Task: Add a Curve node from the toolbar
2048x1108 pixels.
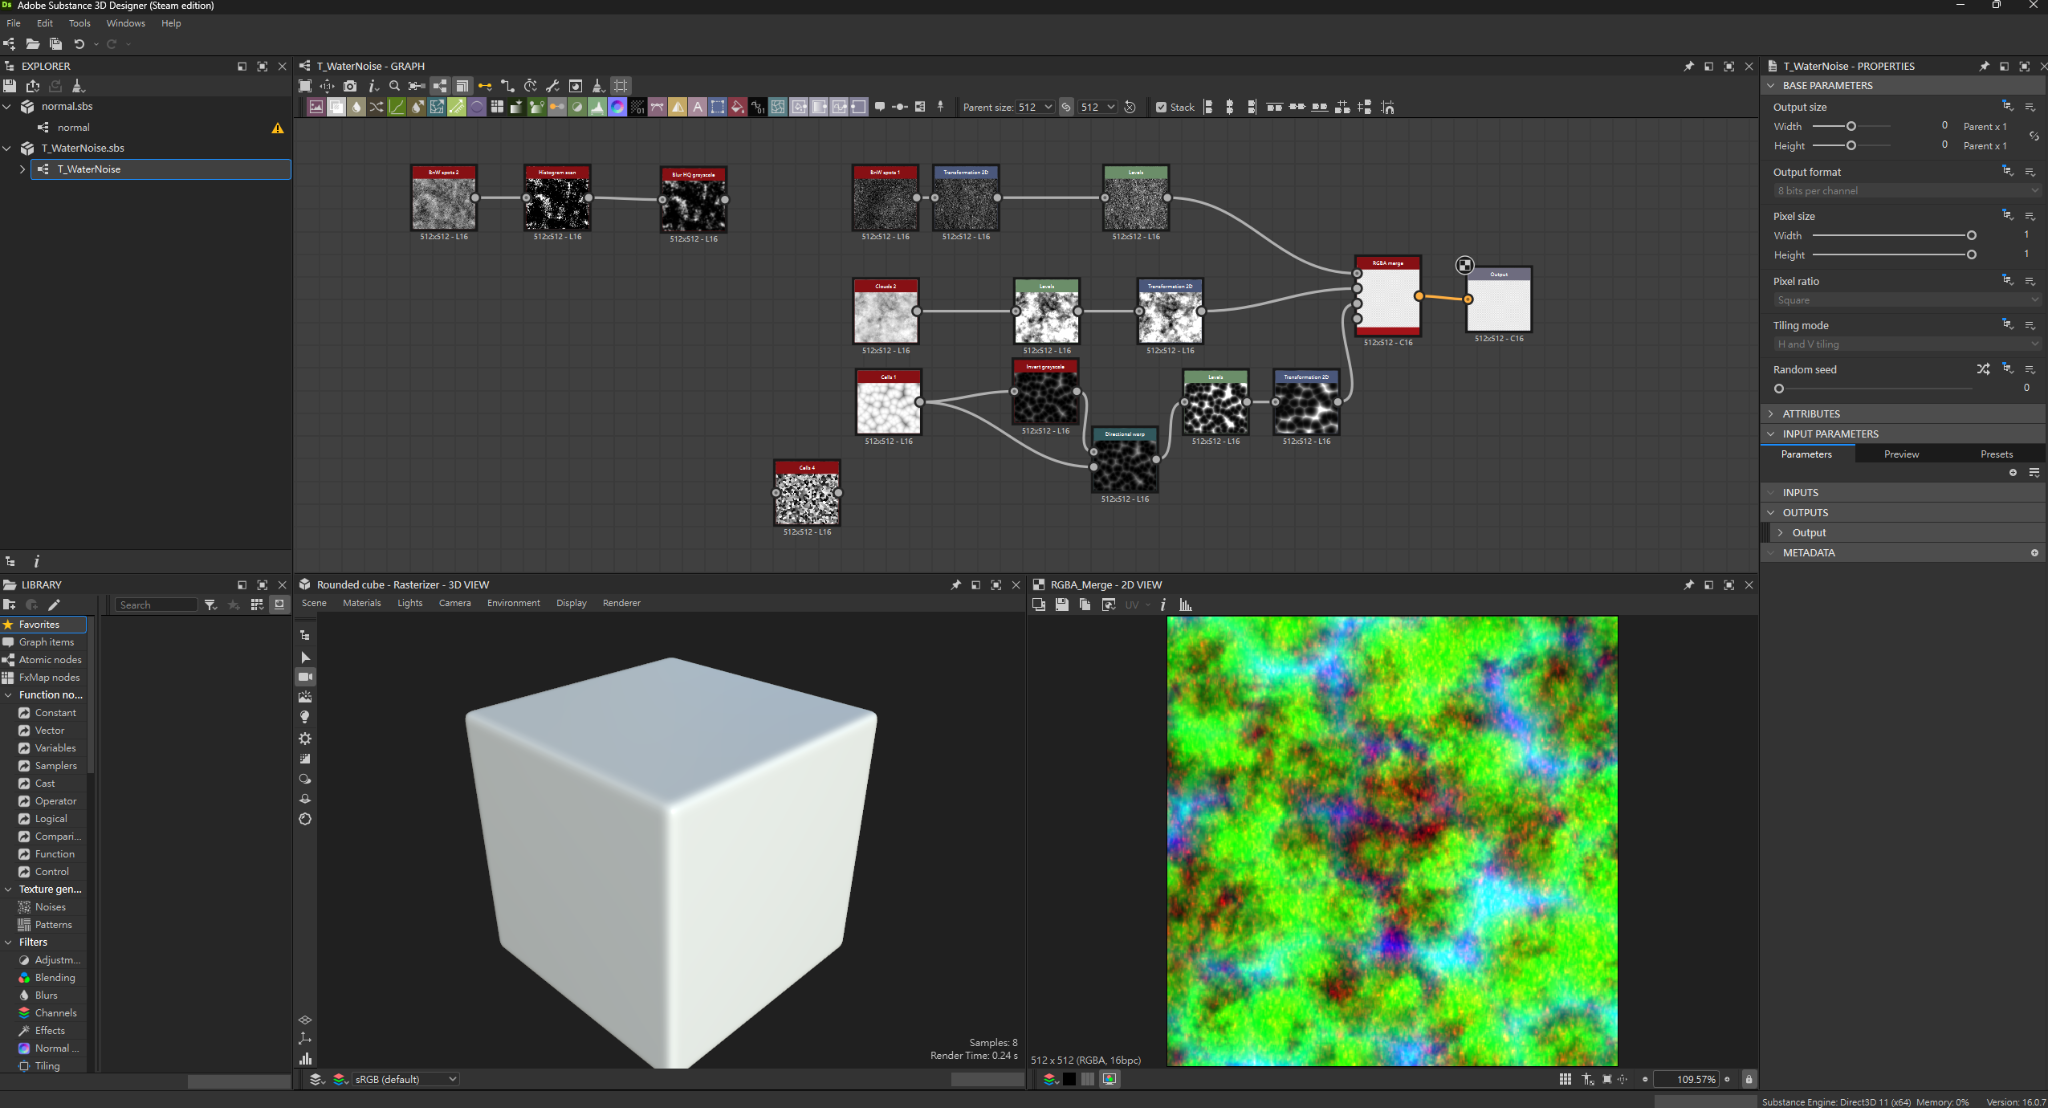Action: tap(396, 107)
